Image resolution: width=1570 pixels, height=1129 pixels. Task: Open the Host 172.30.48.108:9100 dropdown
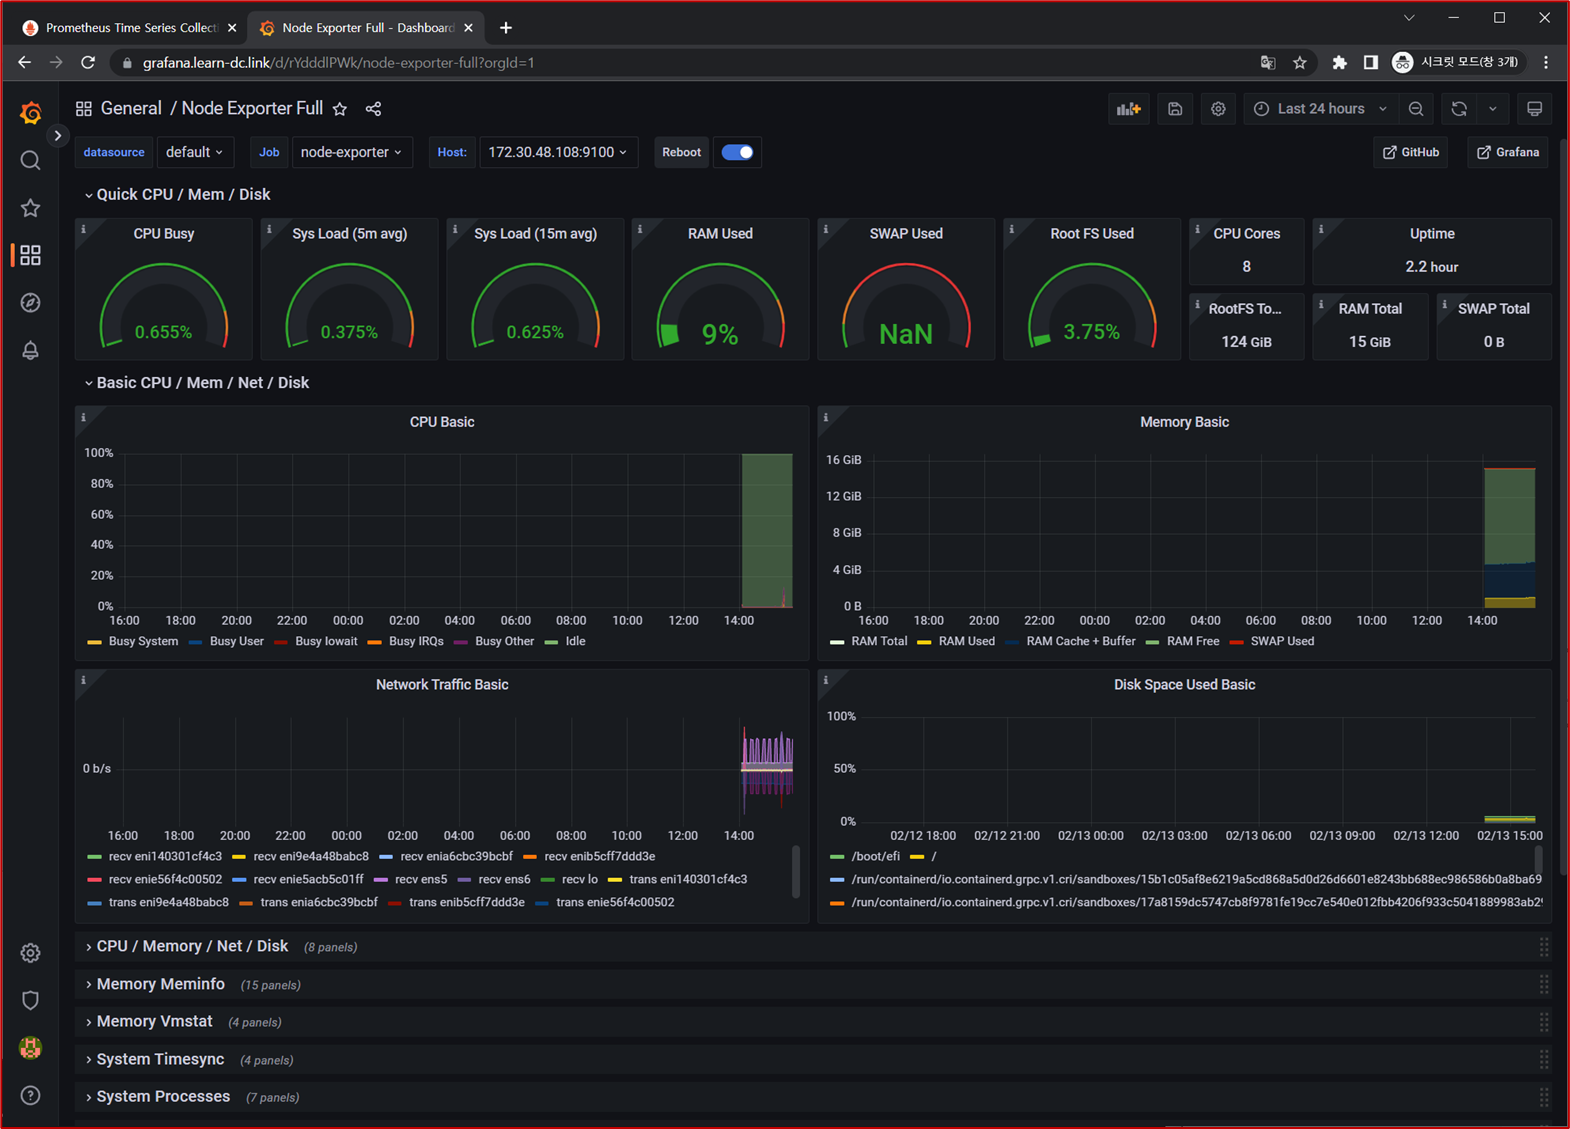point(557,152)
